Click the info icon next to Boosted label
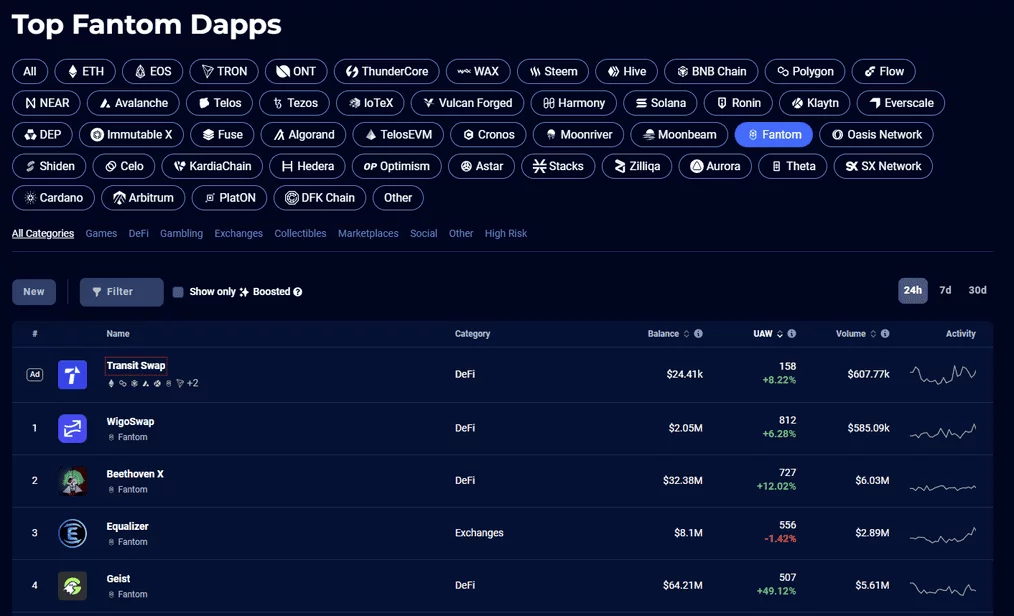Image resolution: width=1014 pixels, height=616 pixels. pyautogui.click(x=297, y=291)
